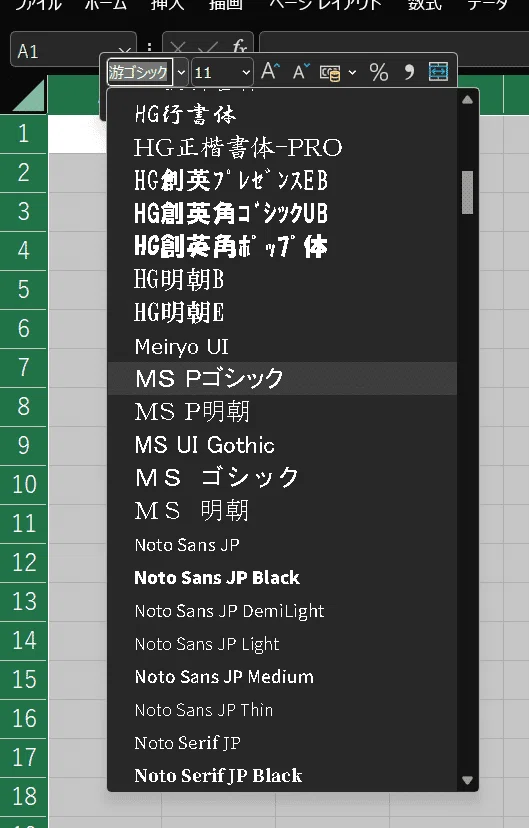529x828 pixels.
Task: Select the HG創英角ゴシックUB font
Action: (282, 213)
